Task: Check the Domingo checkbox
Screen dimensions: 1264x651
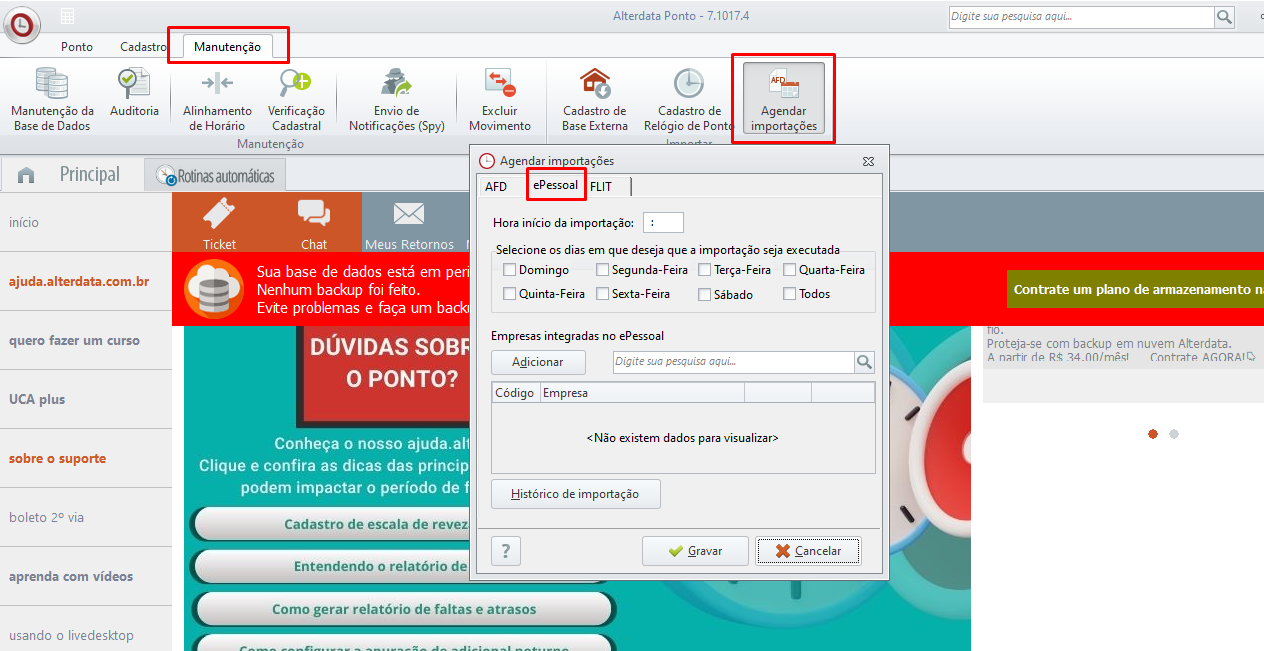Action: tap(510, 270)
